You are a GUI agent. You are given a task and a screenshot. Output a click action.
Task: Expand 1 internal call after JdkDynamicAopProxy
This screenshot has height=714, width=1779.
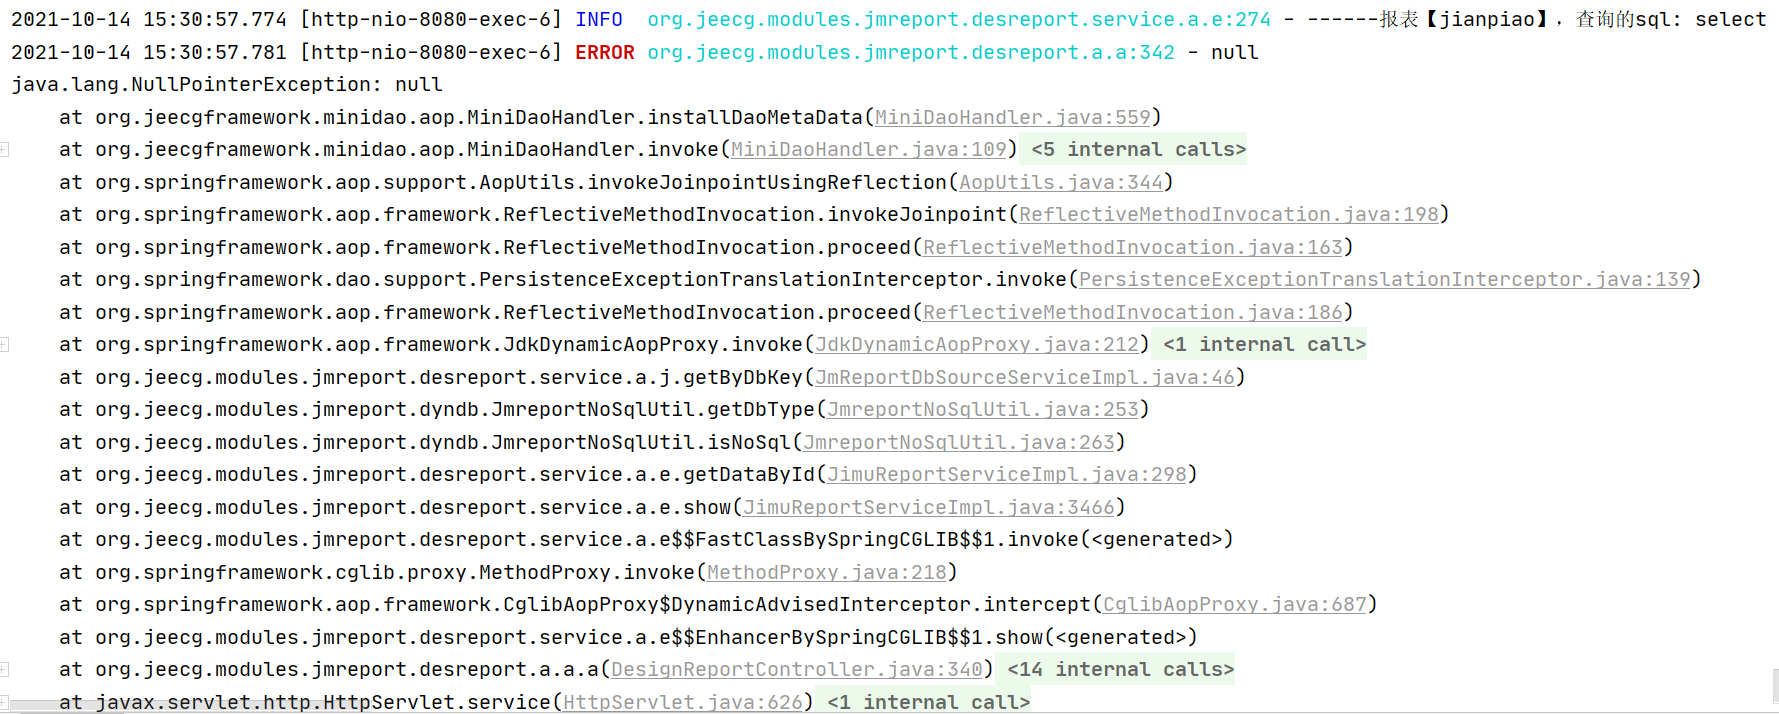(x=1264, y=344)
